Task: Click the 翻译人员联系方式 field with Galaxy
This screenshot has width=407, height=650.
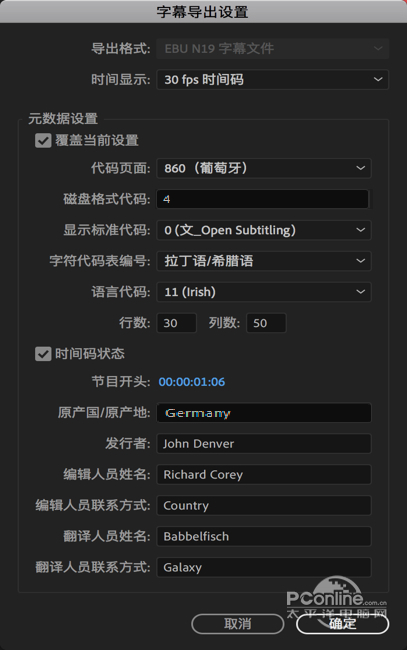Action: point(264,567)
